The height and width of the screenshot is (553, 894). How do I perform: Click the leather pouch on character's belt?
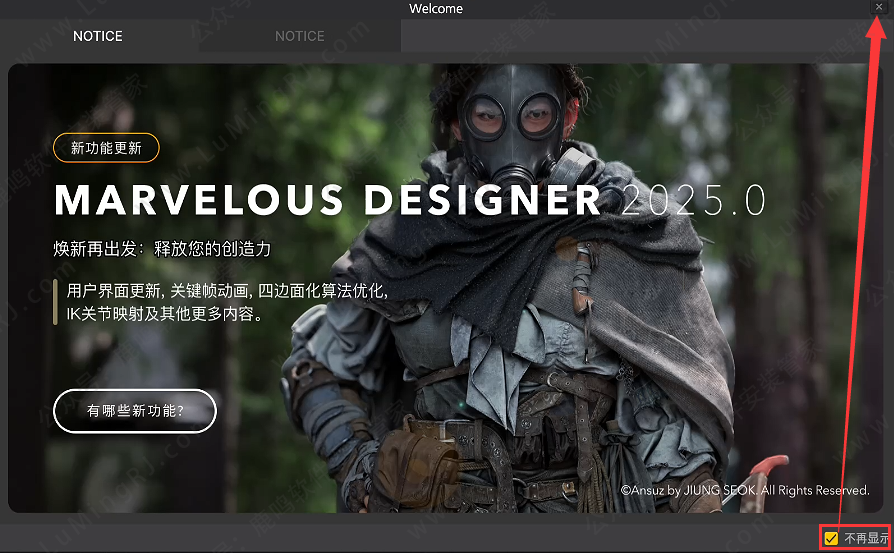[x=416, y=458]
